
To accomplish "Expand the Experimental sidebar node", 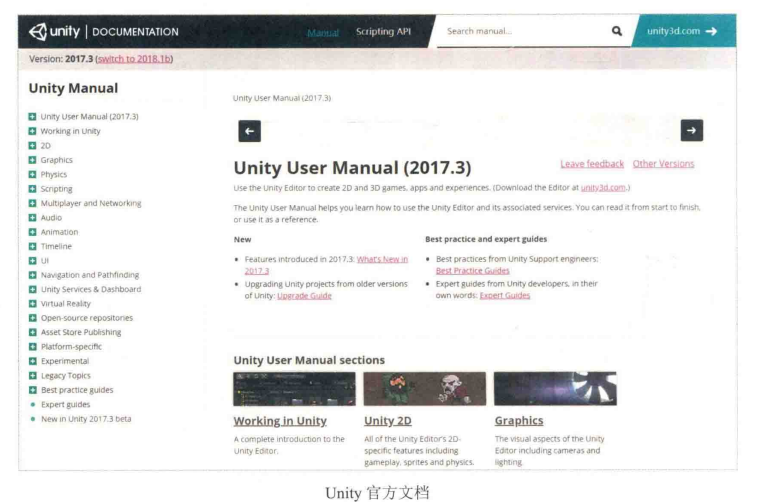I will 32,361.
